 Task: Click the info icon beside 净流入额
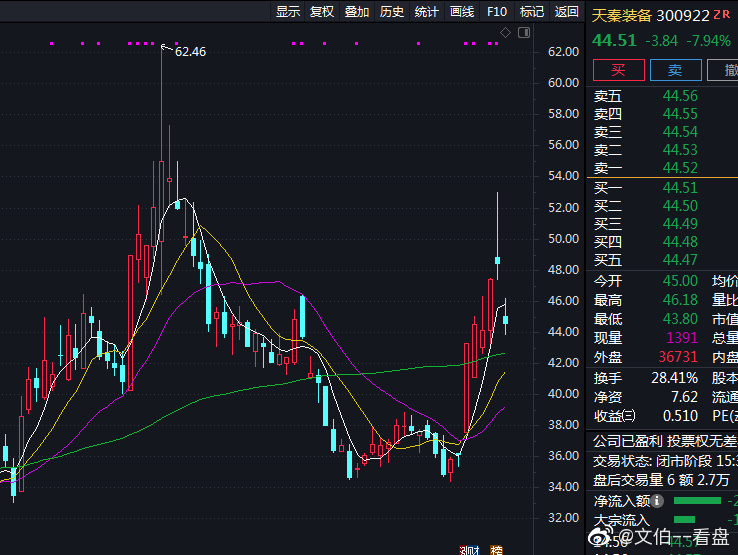pos(658,500)
